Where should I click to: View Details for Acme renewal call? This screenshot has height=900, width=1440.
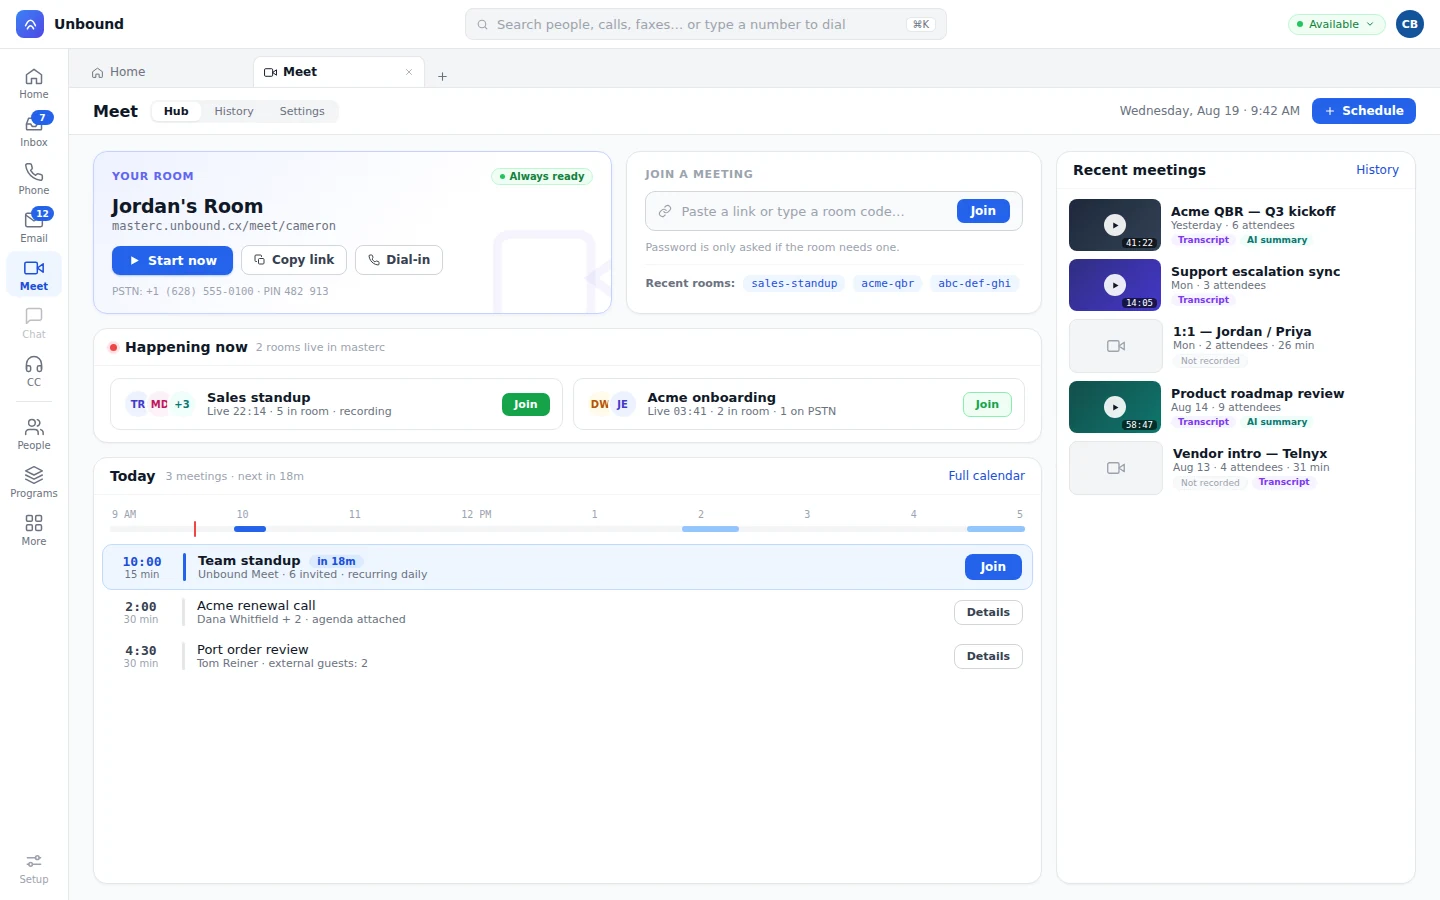988,612
